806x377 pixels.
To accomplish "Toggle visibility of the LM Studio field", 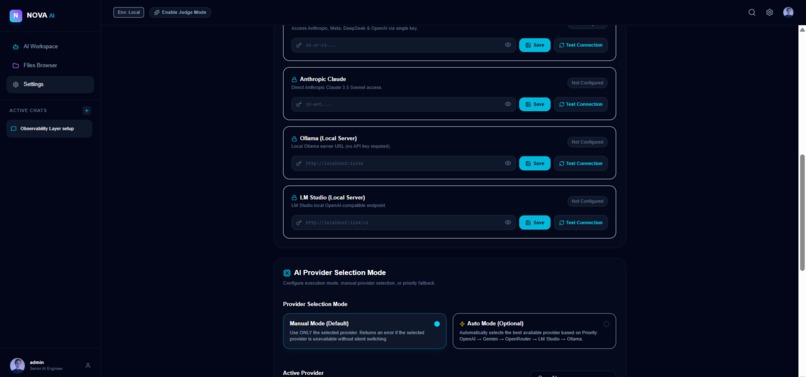I will tap(508, 222).
